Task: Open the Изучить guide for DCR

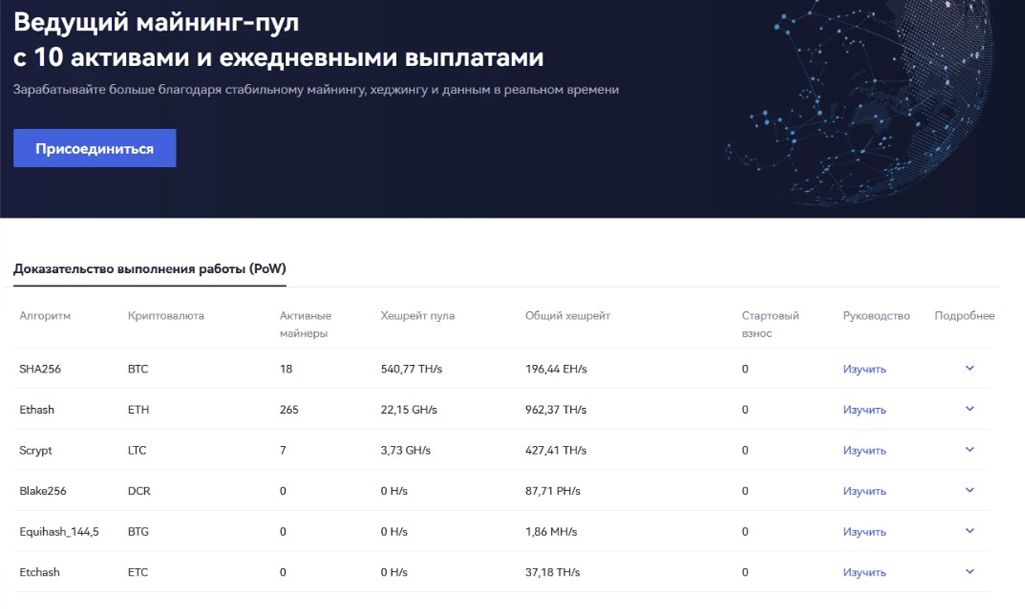Action: [x=864, y=491]
